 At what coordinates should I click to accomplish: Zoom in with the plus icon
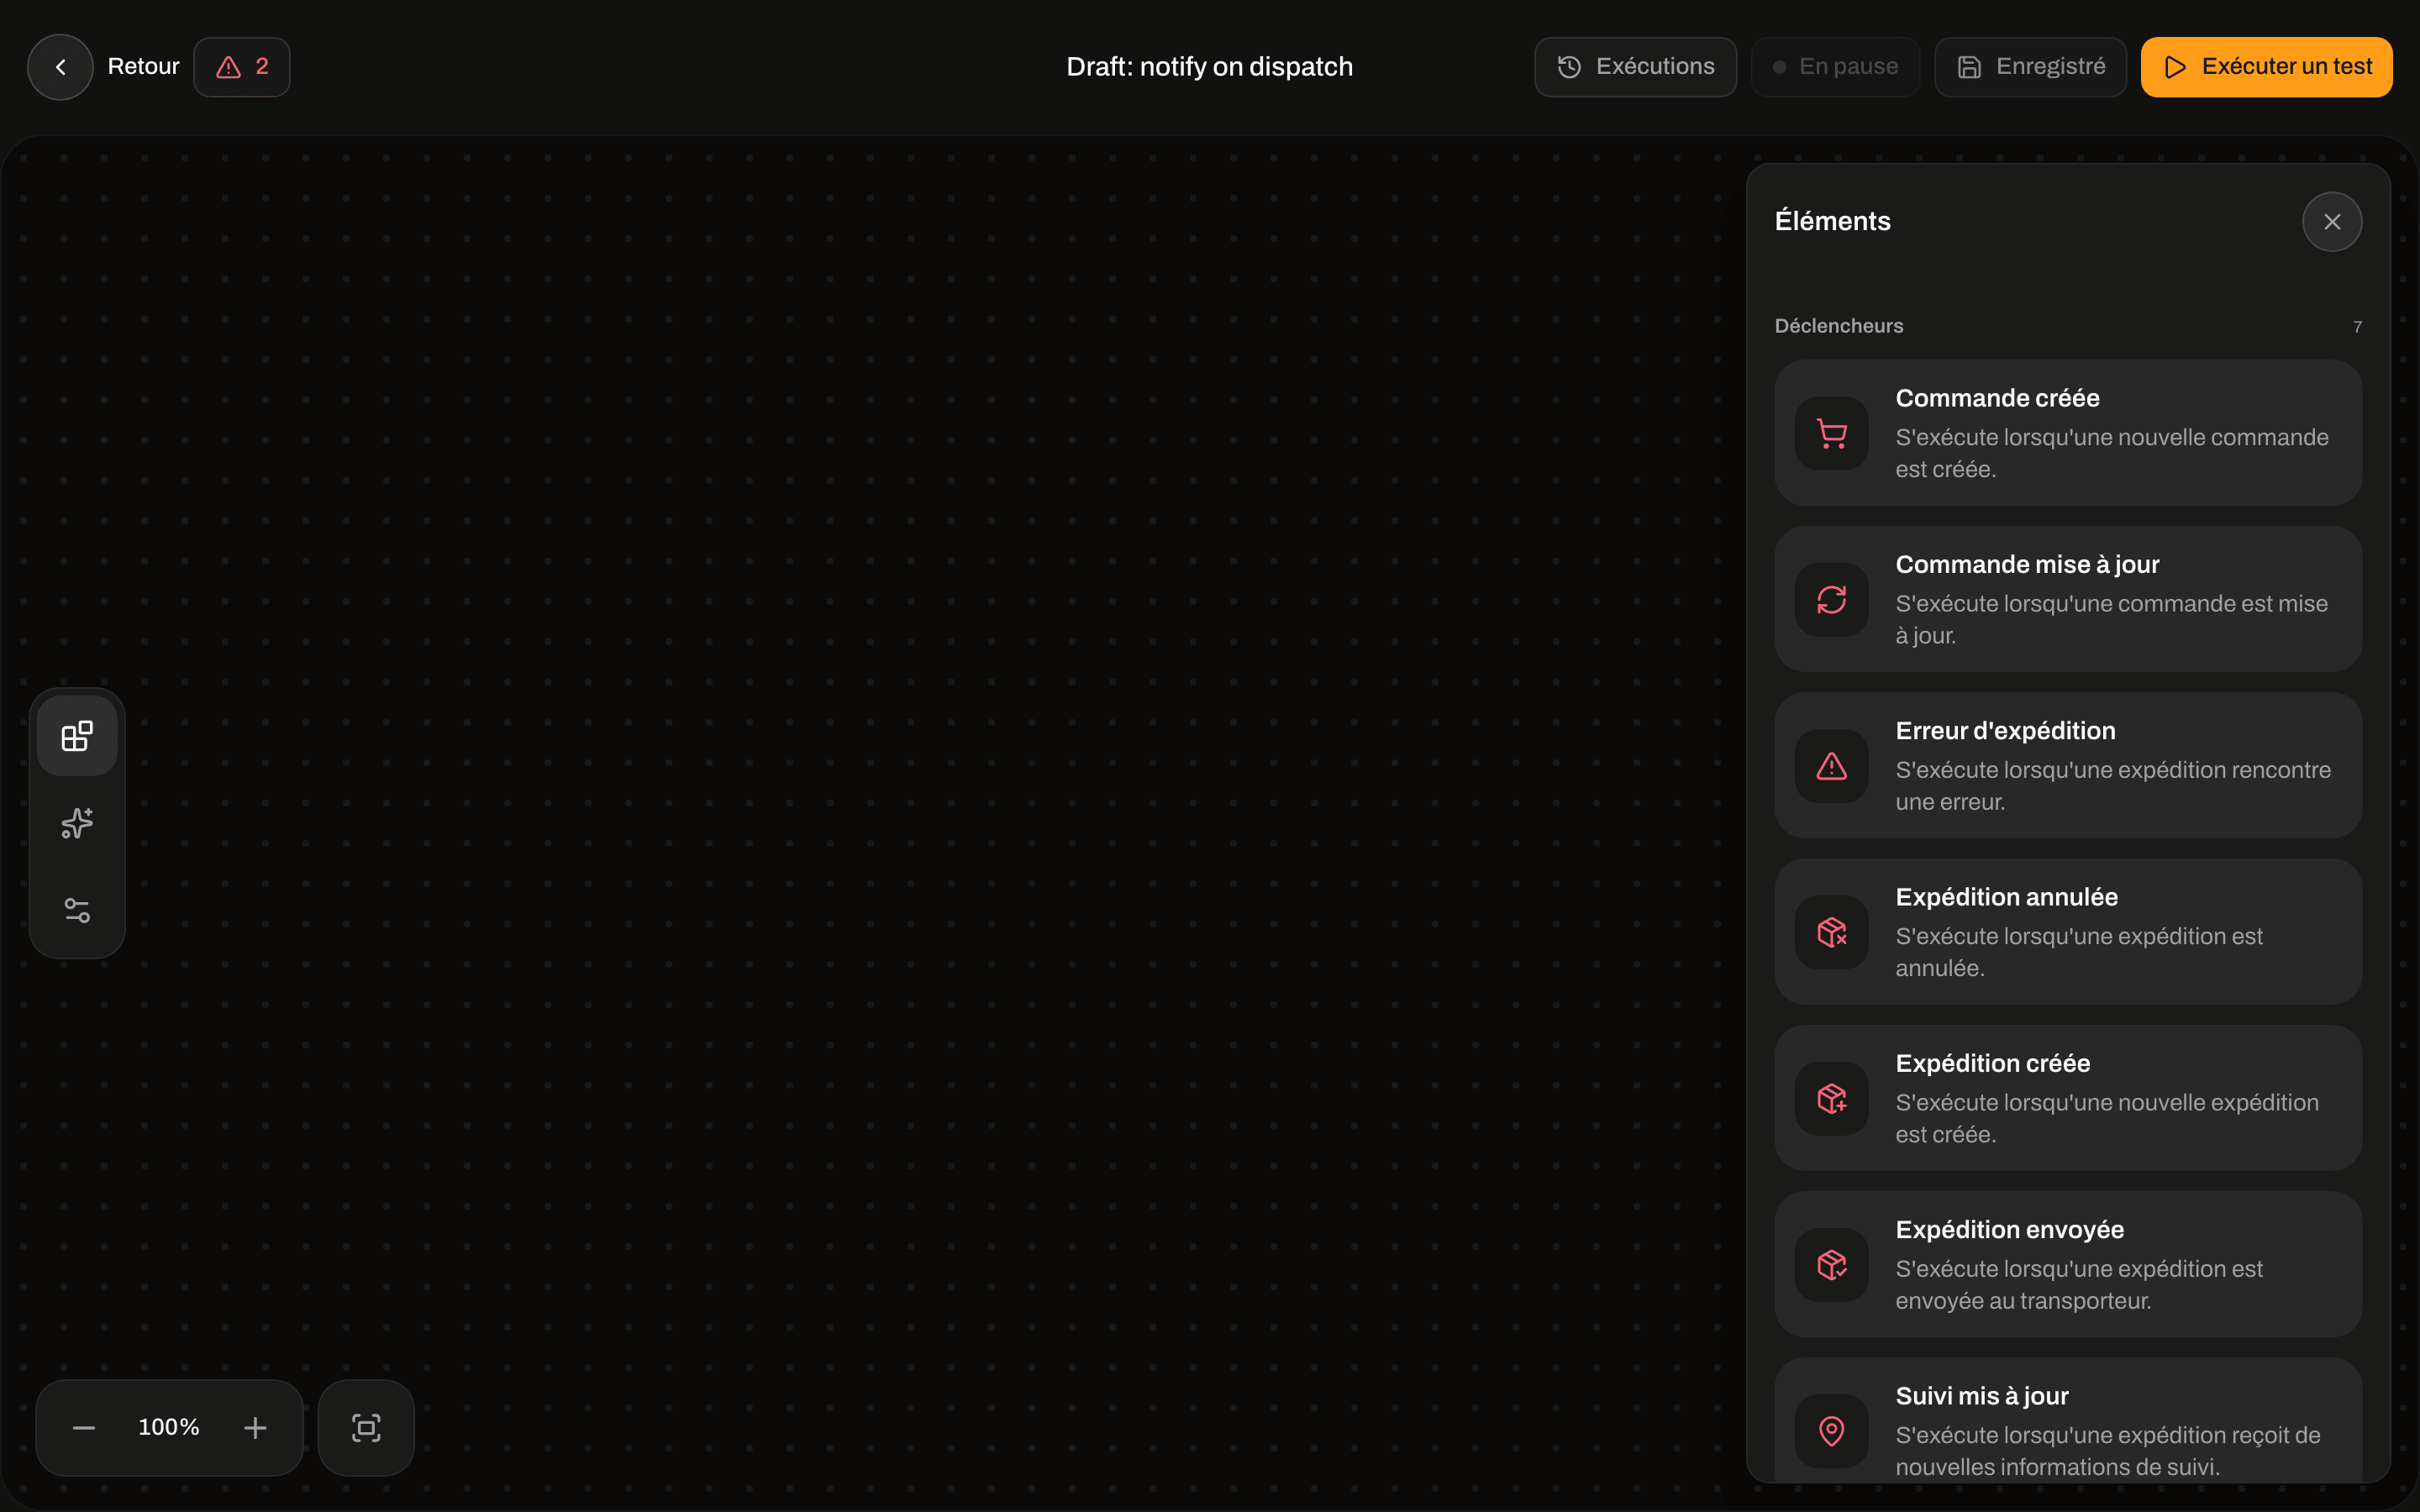255,1428
